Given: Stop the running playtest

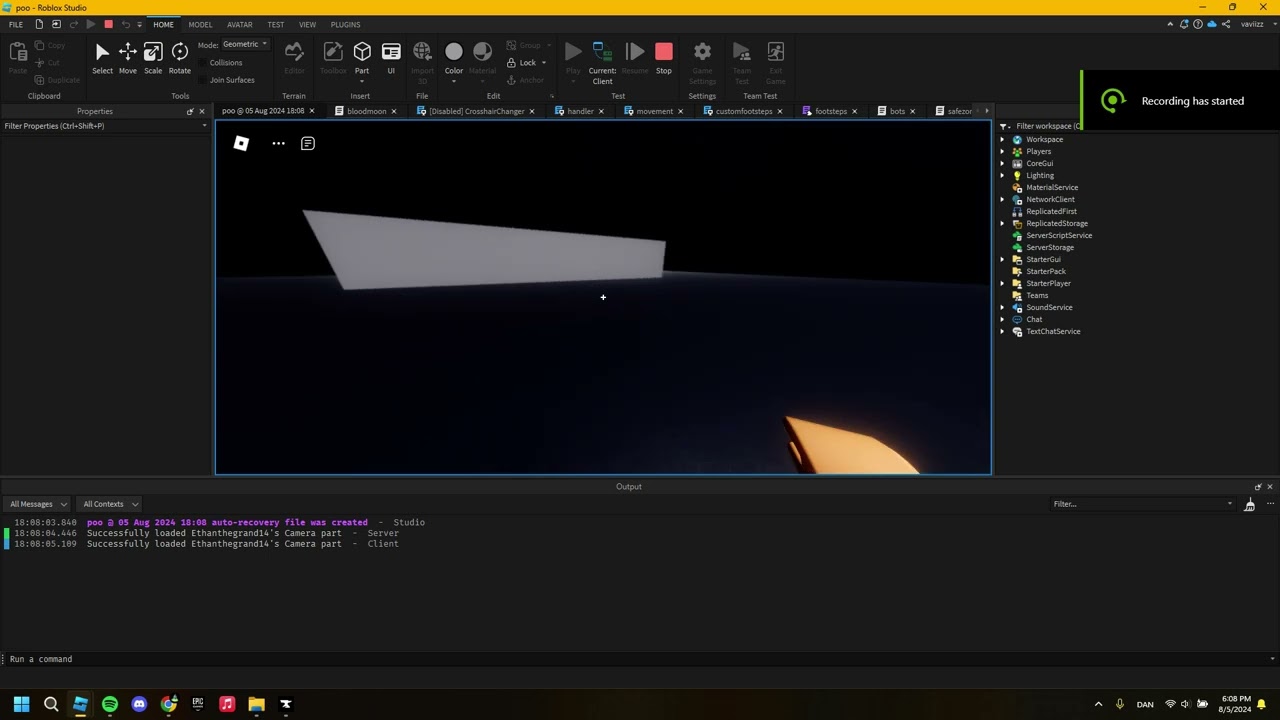Looking at the screenshot, I should click(x=664, y=58).
